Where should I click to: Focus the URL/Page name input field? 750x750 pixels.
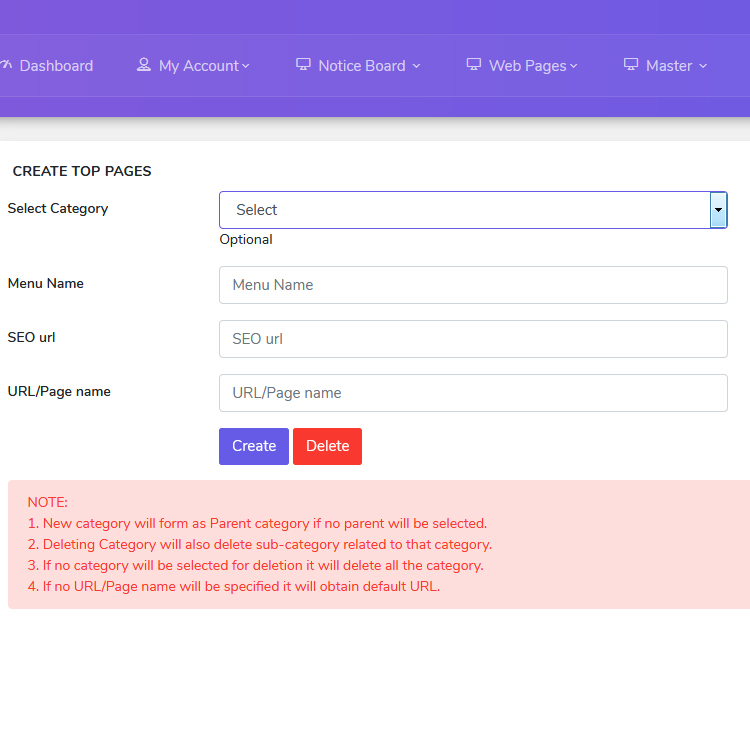(473, 393)
